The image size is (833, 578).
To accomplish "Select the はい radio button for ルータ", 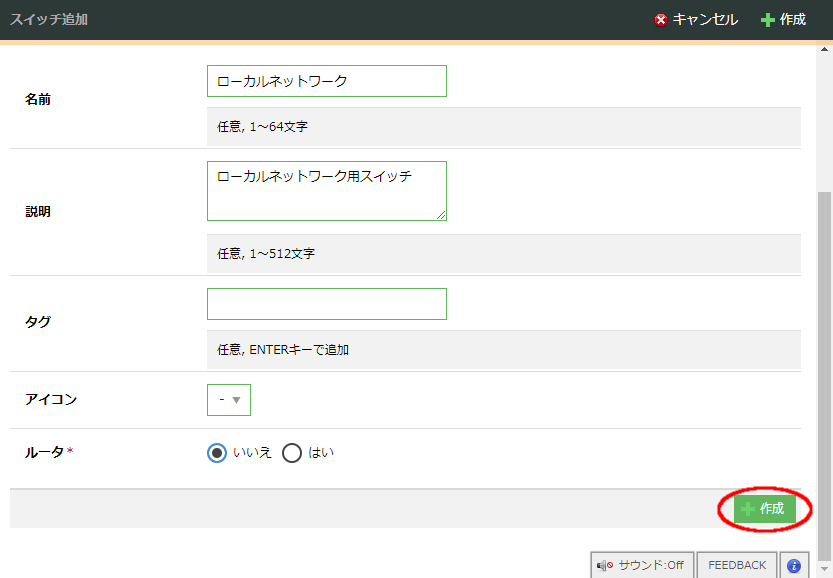I will click(292, 453).
